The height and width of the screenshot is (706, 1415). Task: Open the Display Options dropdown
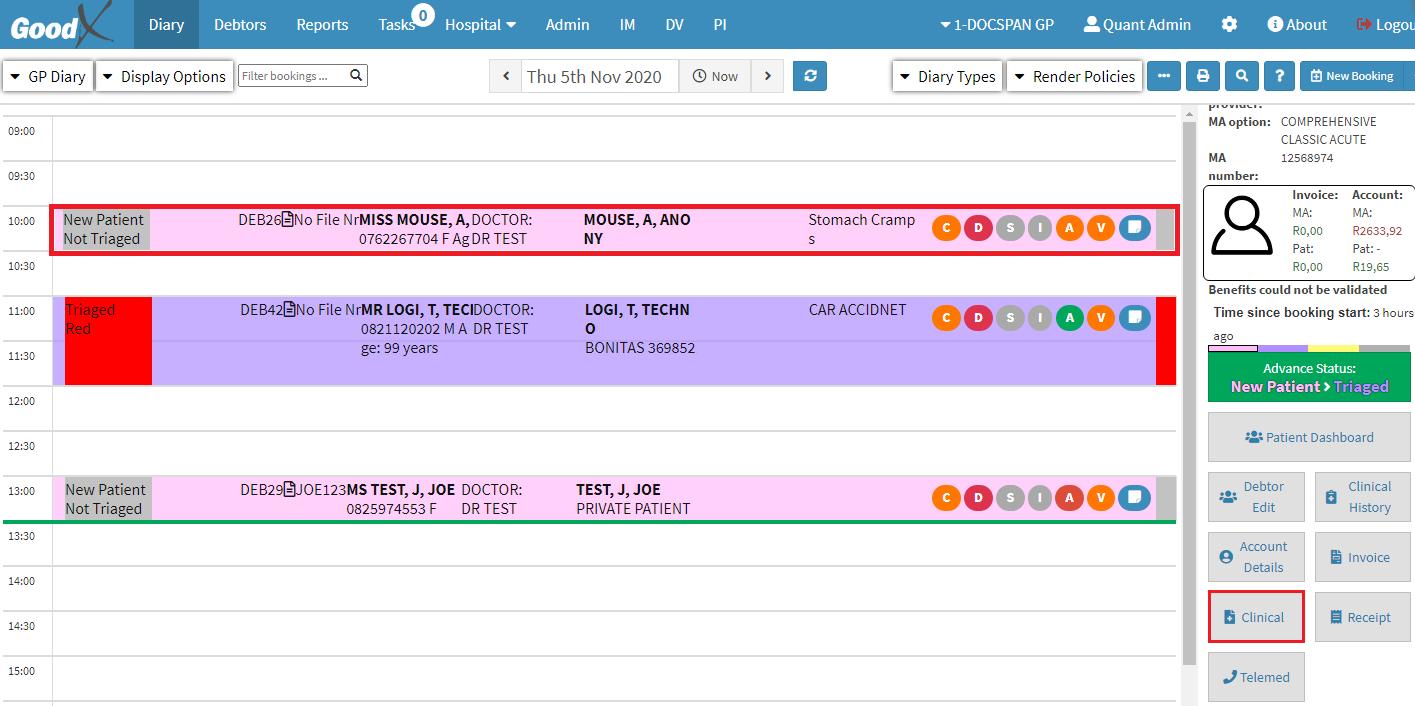(x=164, y=76)
